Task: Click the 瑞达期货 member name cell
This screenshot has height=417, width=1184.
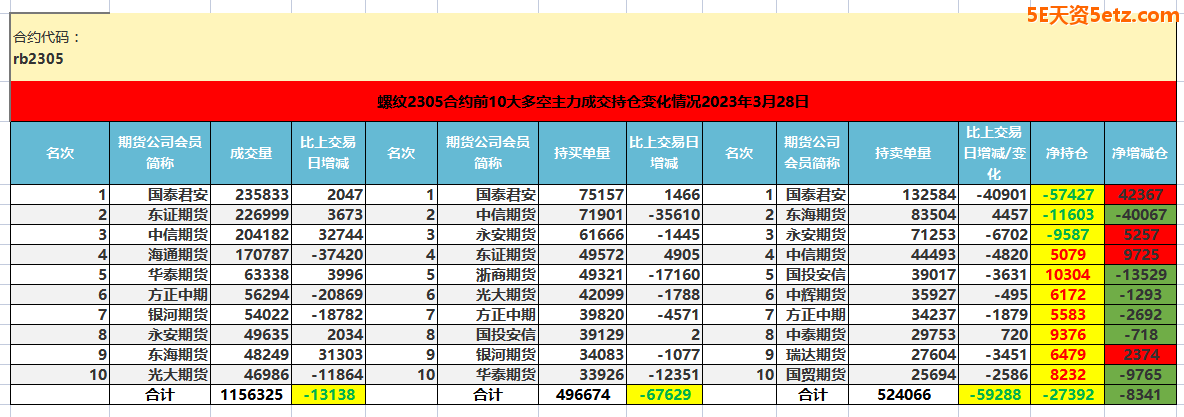Action: point(814,355)
